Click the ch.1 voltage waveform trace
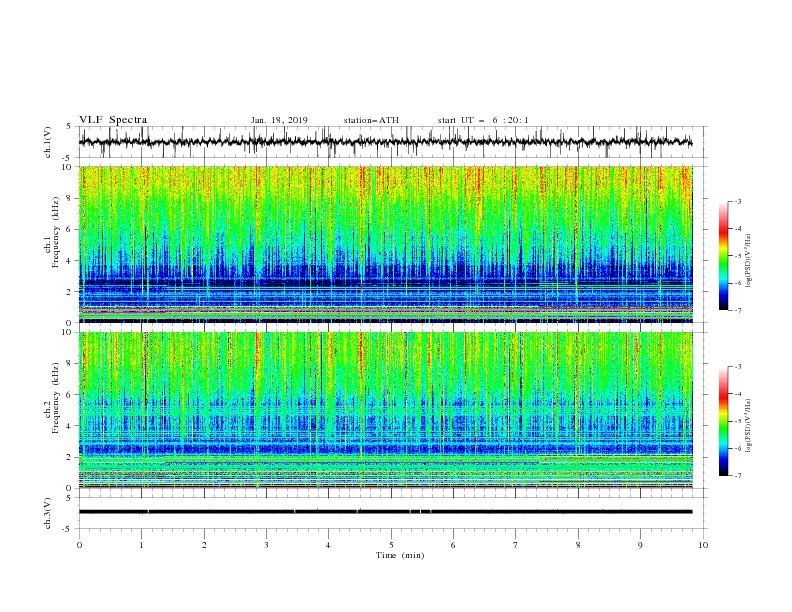 [385, 142]
